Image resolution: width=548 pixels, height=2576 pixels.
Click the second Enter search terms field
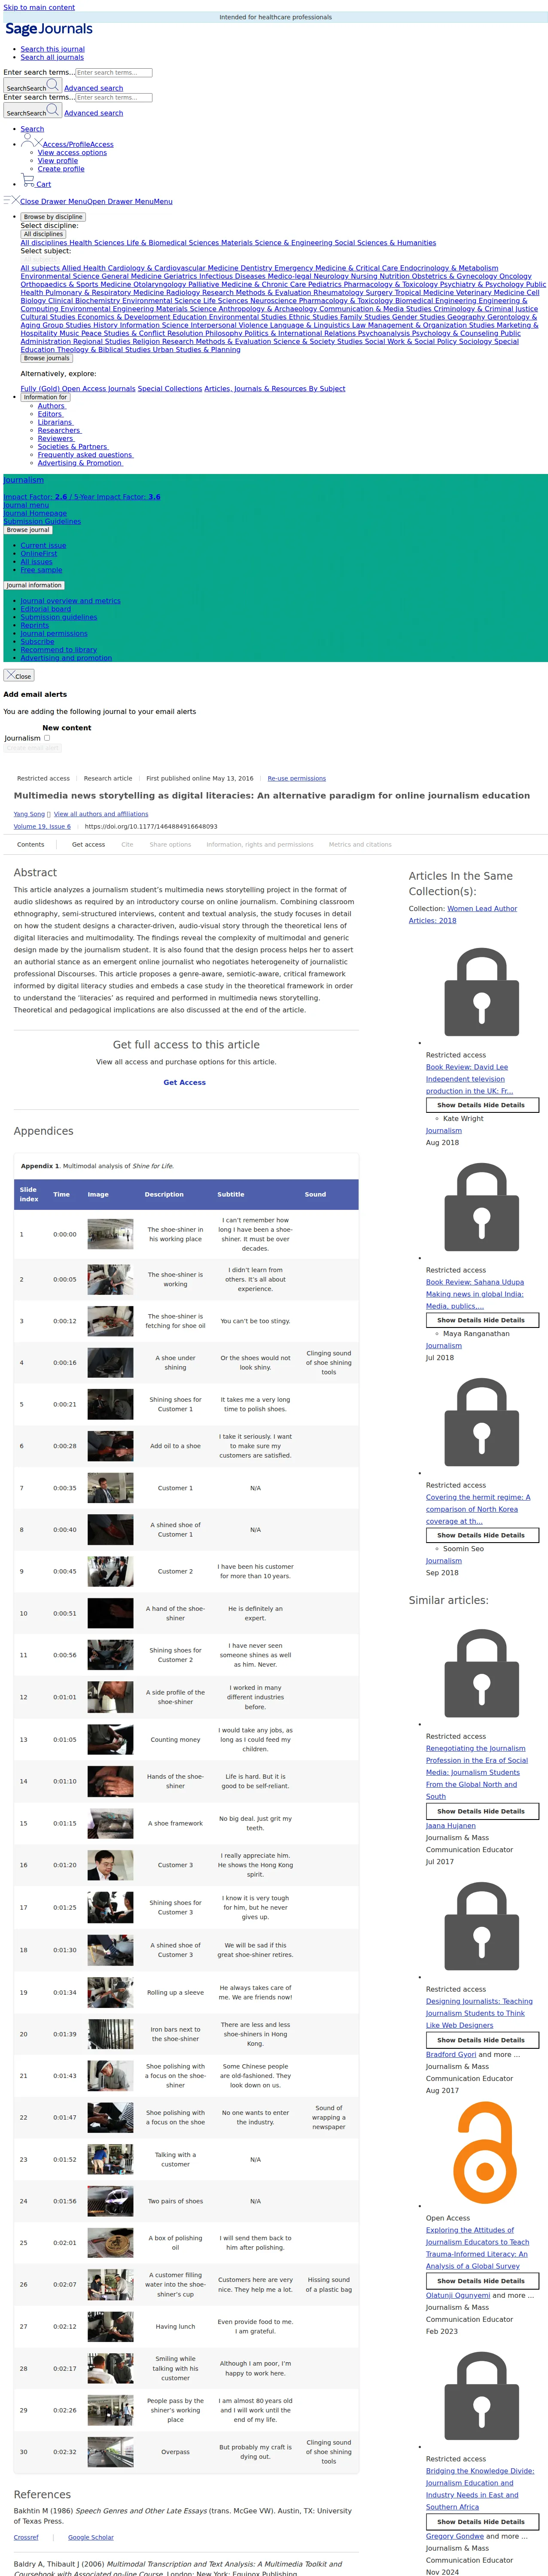(114, 98)
